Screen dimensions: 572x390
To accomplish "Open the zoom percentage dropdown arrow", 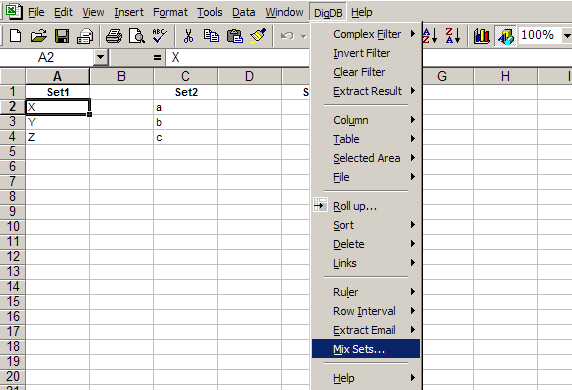I will (567, 36).
